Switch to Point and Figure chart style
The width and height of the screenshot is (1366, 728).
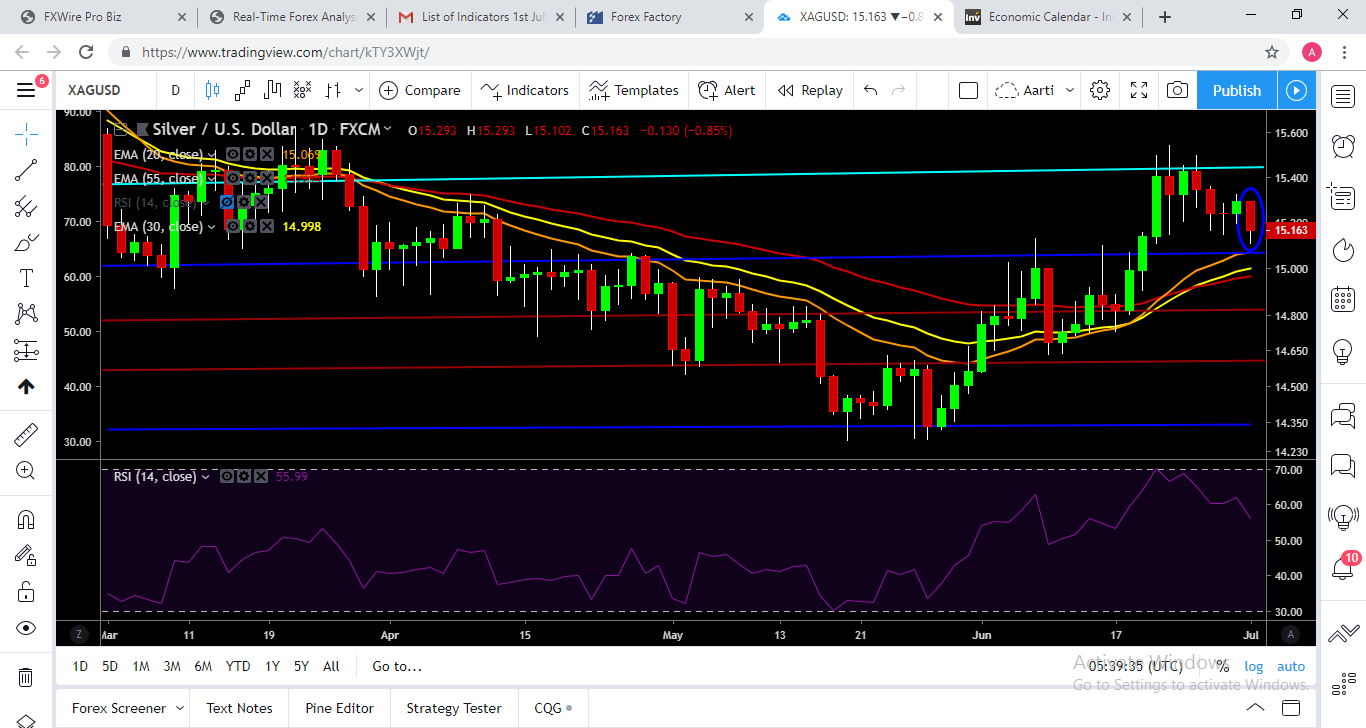302,90
